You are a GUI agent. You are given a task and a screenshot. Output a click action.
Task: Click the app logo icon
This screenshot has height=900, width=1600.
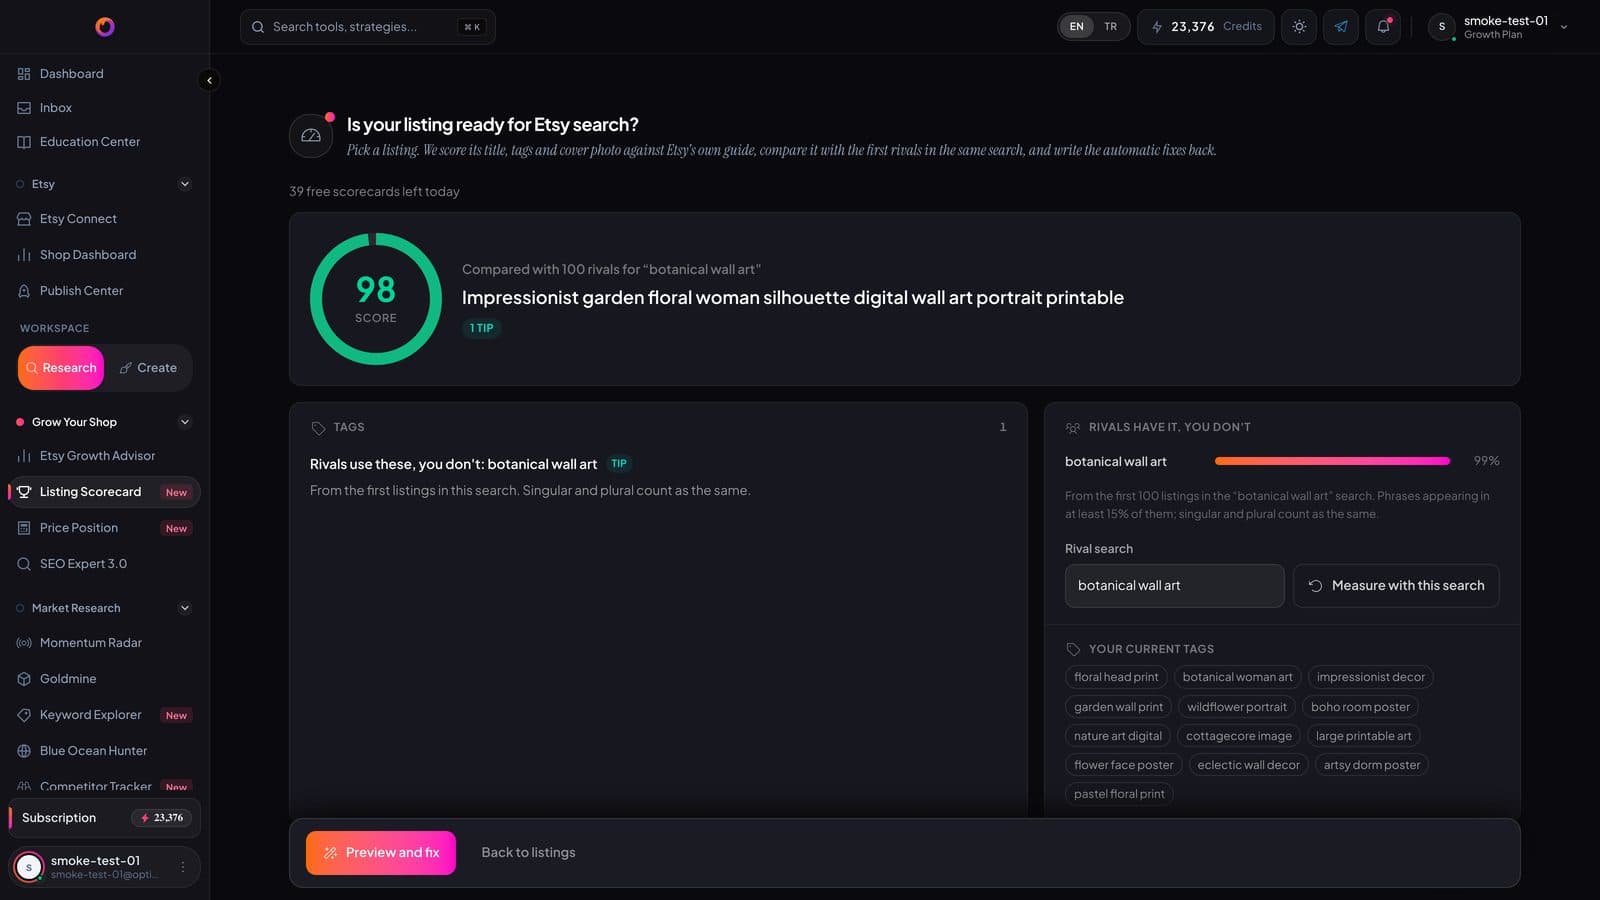point(105,27)
